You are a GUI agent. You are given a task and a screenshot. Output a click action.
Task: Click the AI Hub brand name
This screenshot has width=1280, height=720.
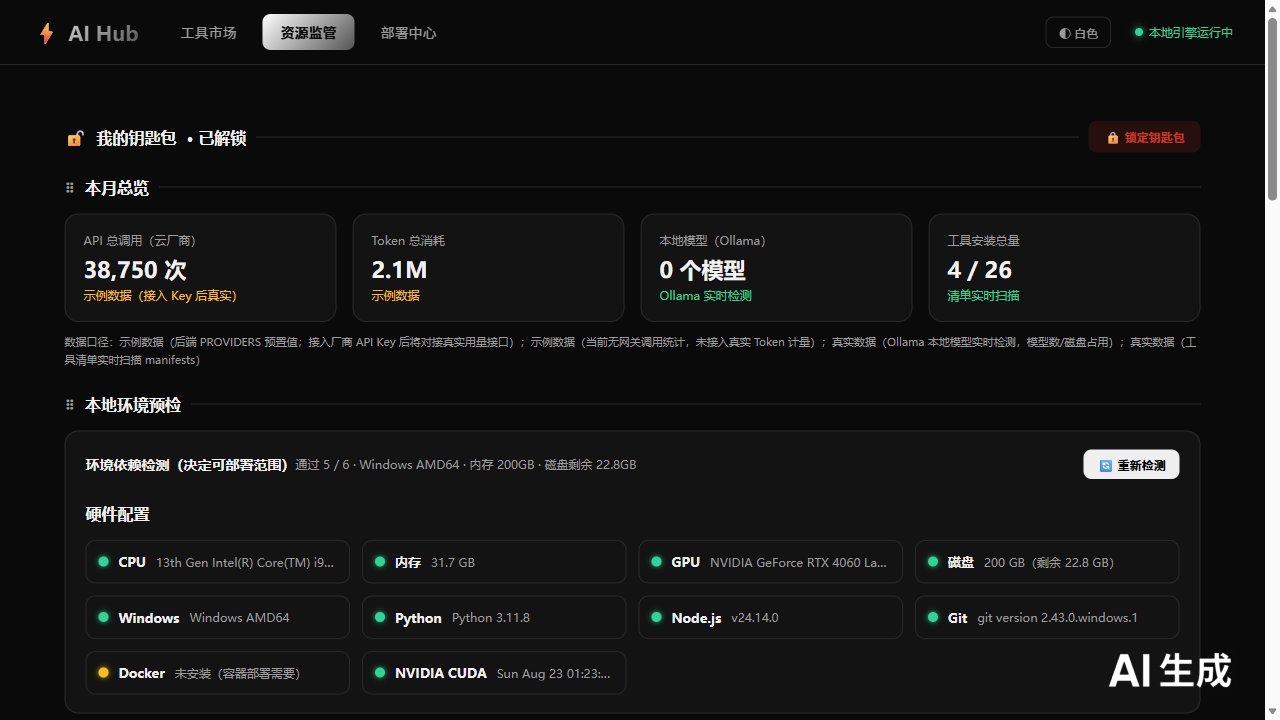(103, 33)
